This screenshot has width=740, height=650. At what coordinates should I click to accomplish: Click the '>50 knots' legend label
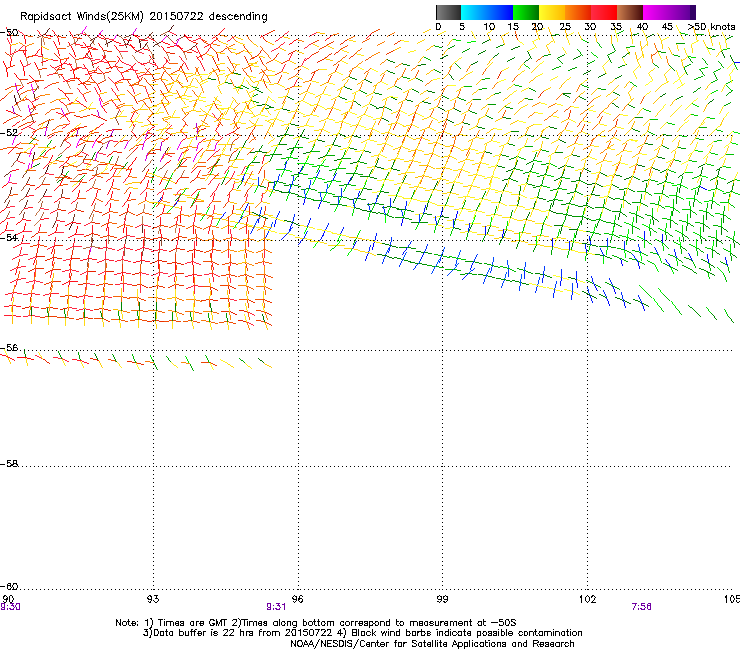(x=711, y=27)
